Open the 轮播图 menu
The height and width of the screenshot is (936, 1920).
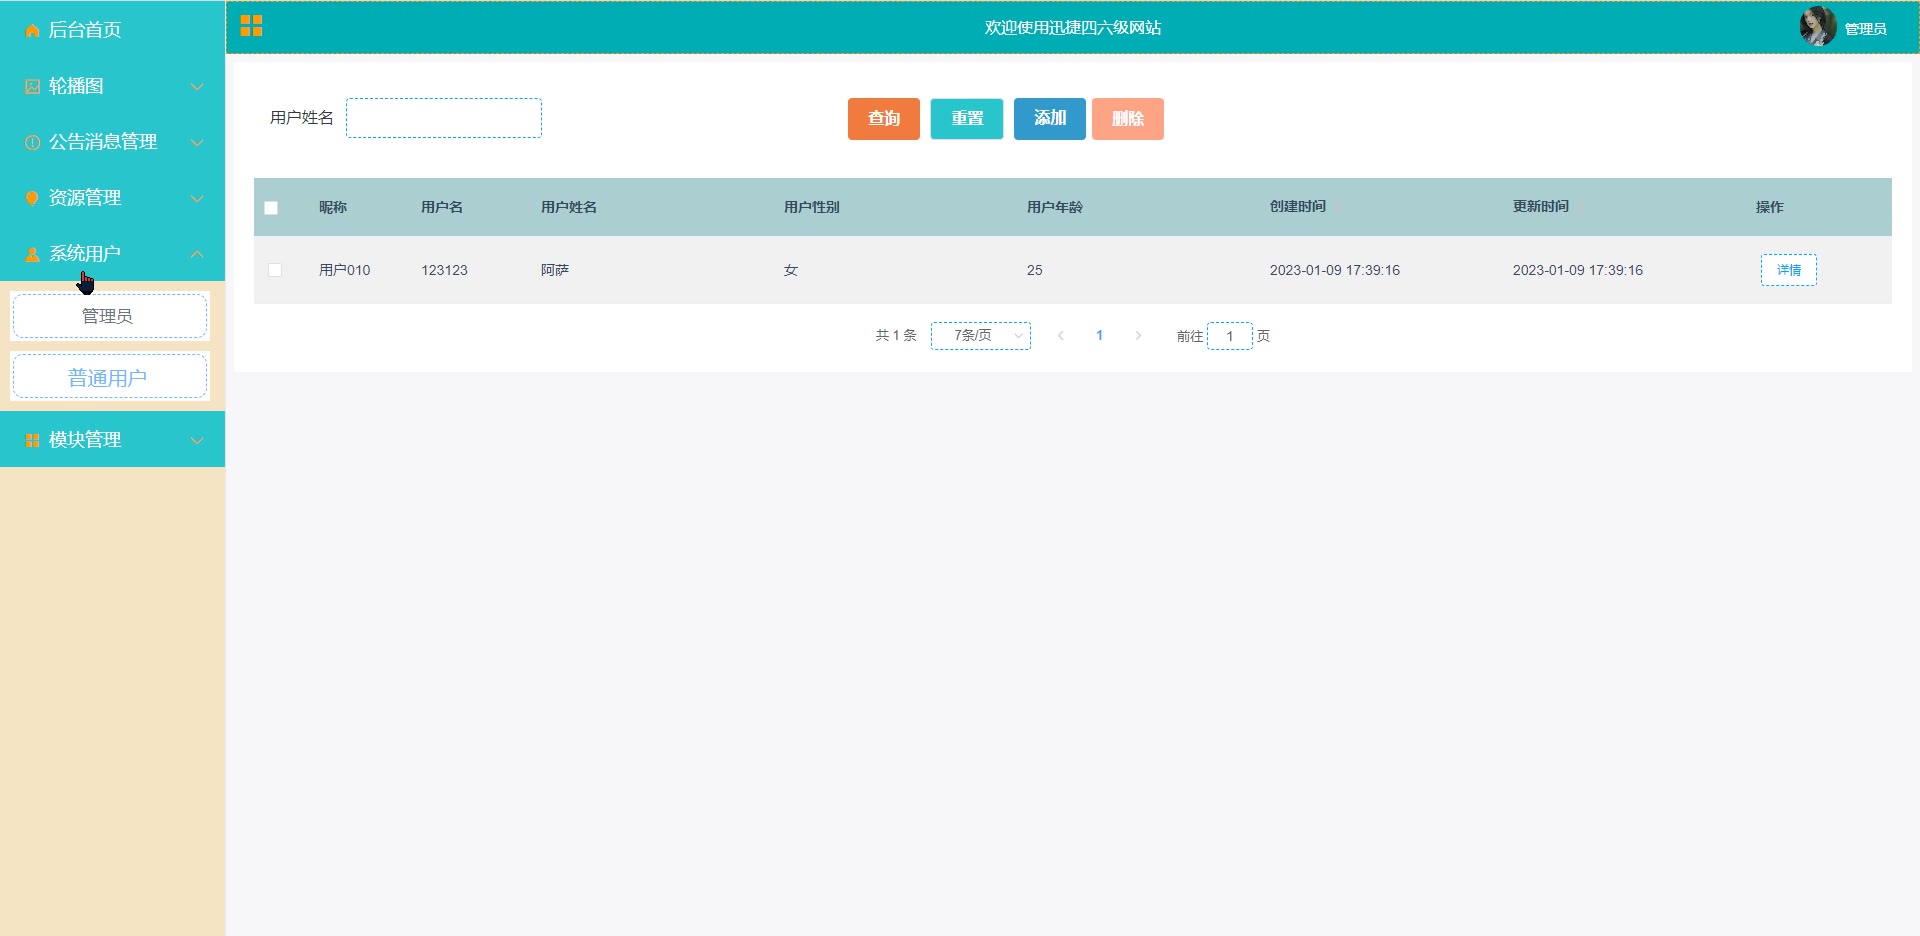coord(112,86)
